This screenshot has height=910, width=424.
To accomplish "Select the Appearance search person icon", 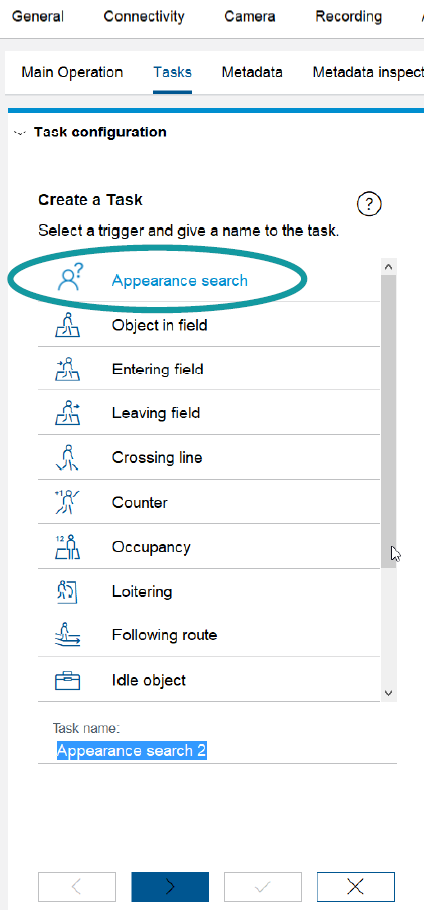I will pyautogui.click(x=70, y=277).
